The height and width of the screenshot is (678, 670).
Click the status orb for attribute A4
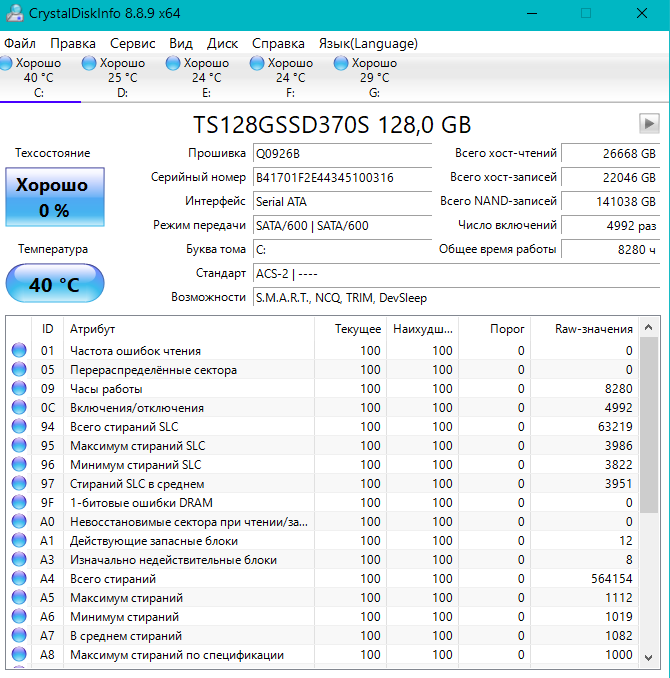(x=19, y=579)
